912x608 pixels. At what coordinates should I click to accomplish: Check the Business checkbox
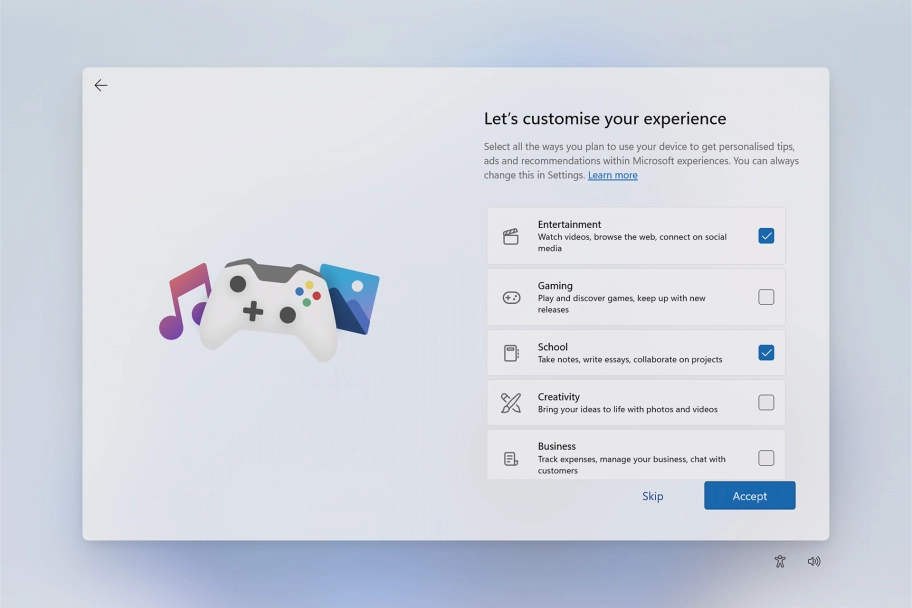[766, 458]
